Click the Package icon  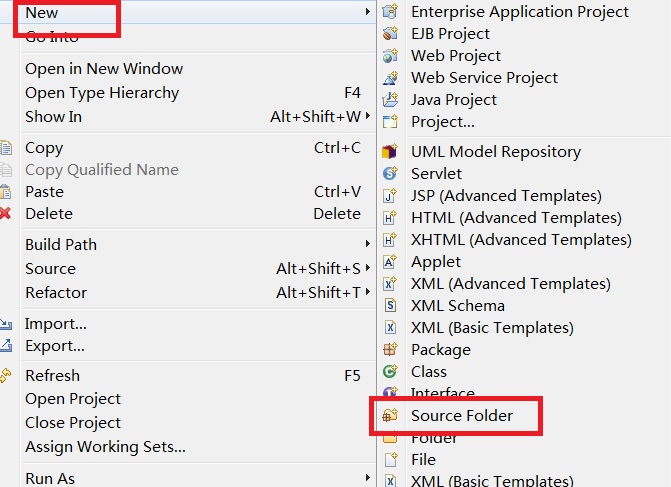(x=391, y=350)
